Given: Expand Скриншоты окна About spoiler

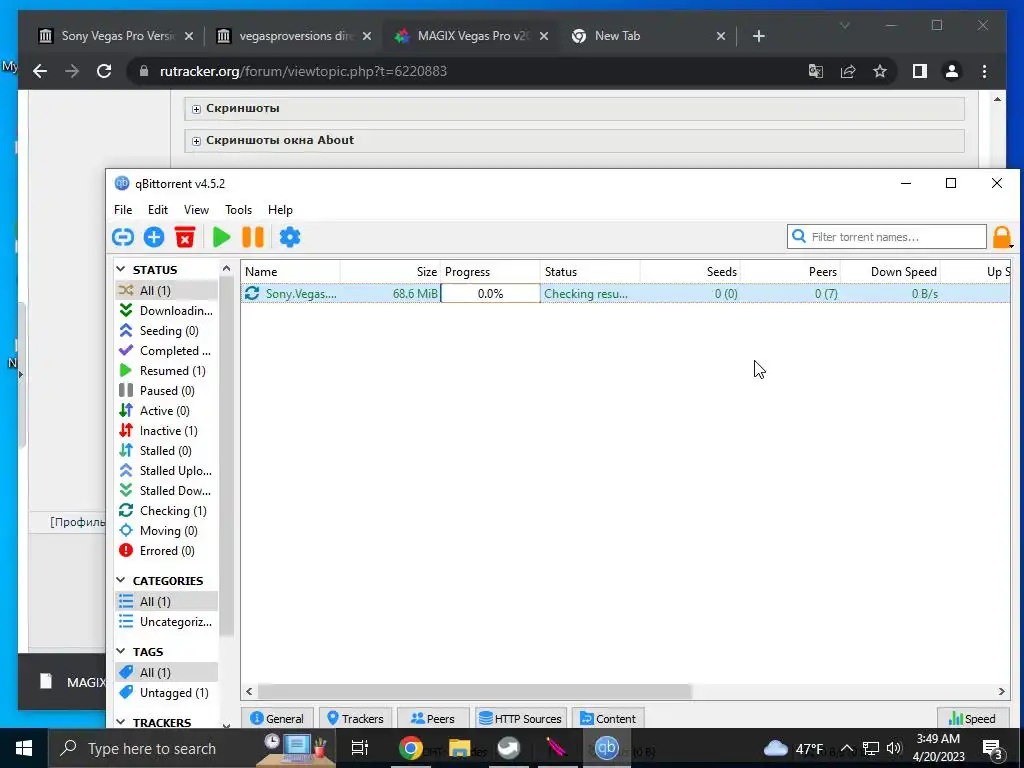Looking at the screenshot, I should click(x=197, y=141).
